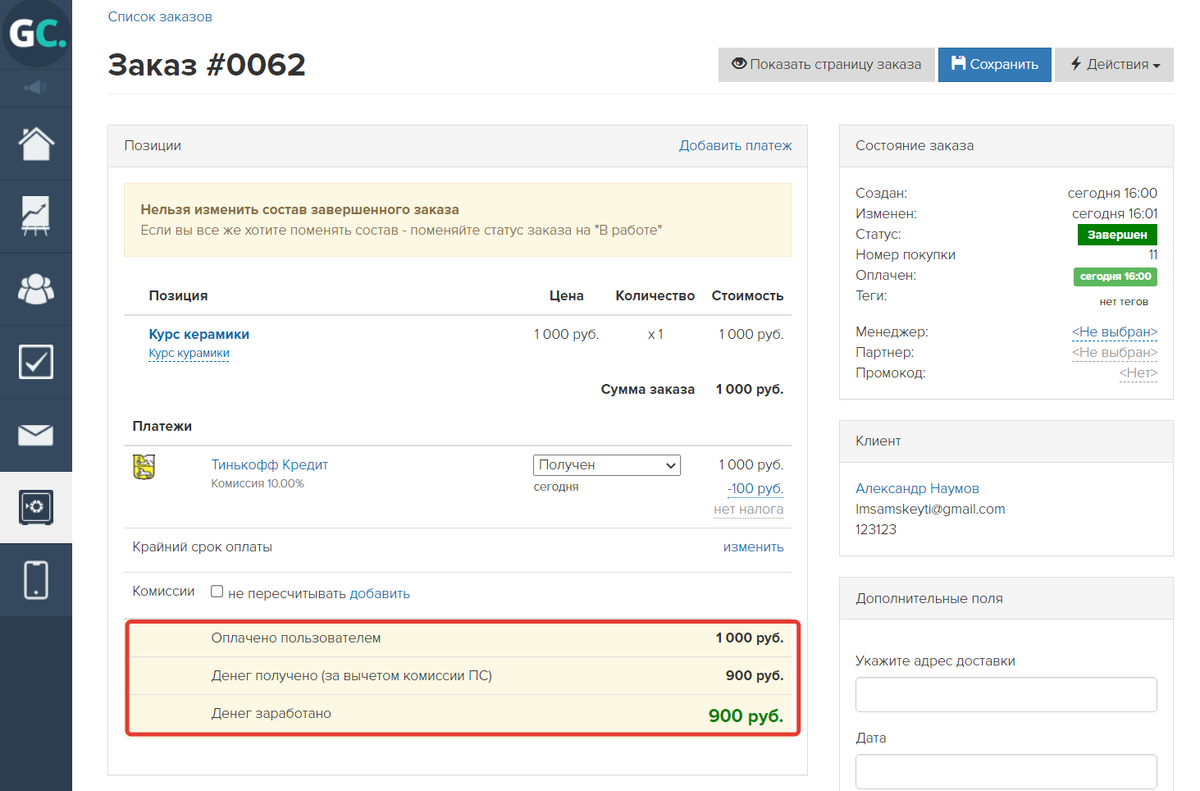
Task: Click 'изменить' for payment deadline
Action: pyautogui.click(x=753, y=547)
